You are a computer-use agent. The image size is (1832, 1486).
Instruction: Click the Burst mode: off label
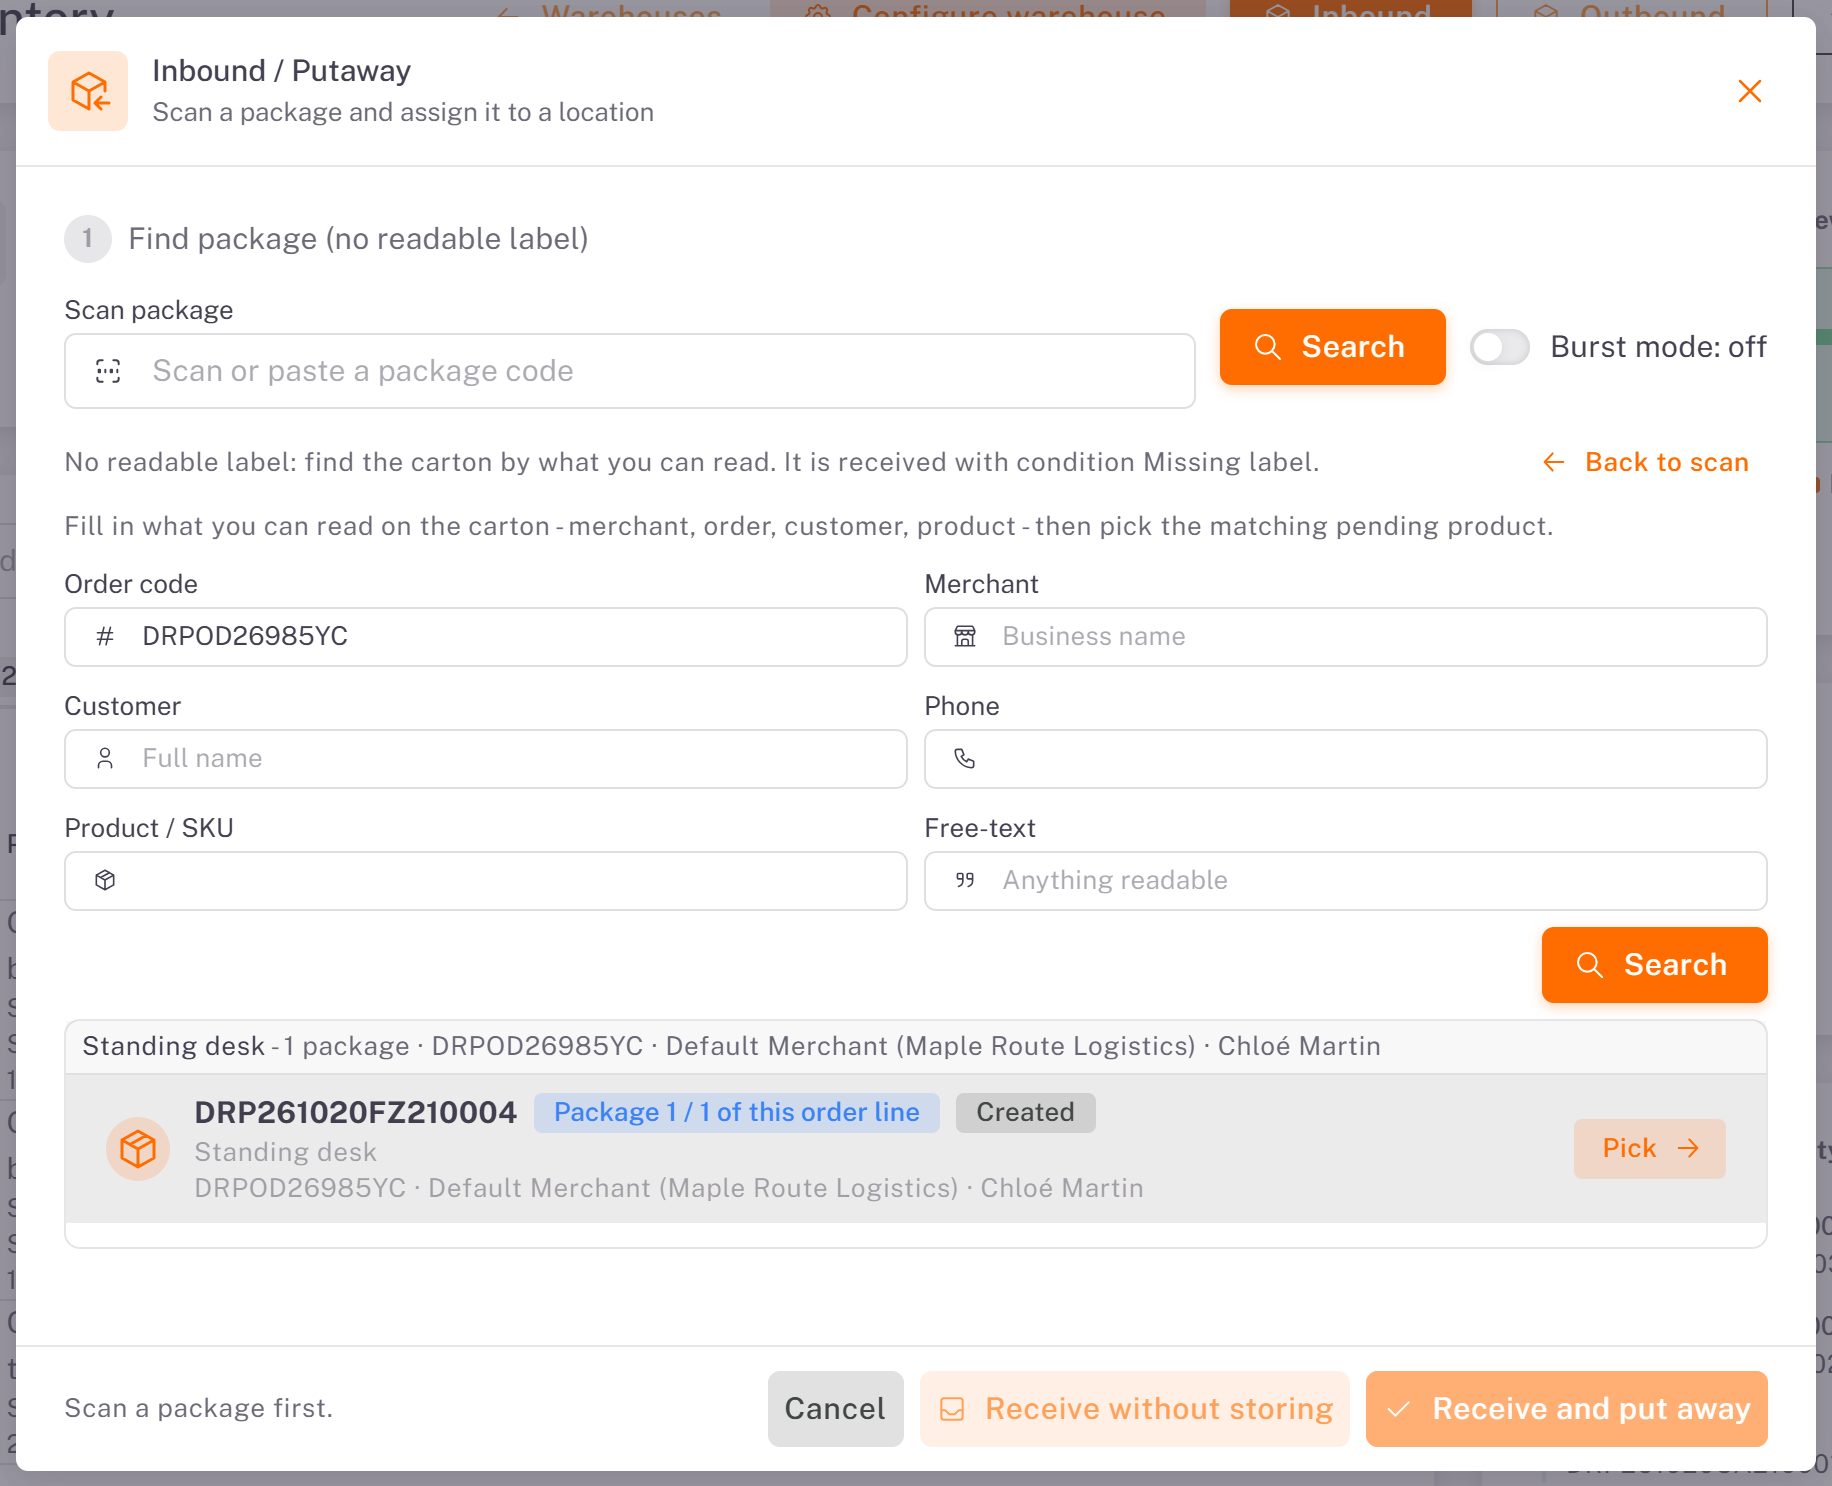(x=1658, y=347)
